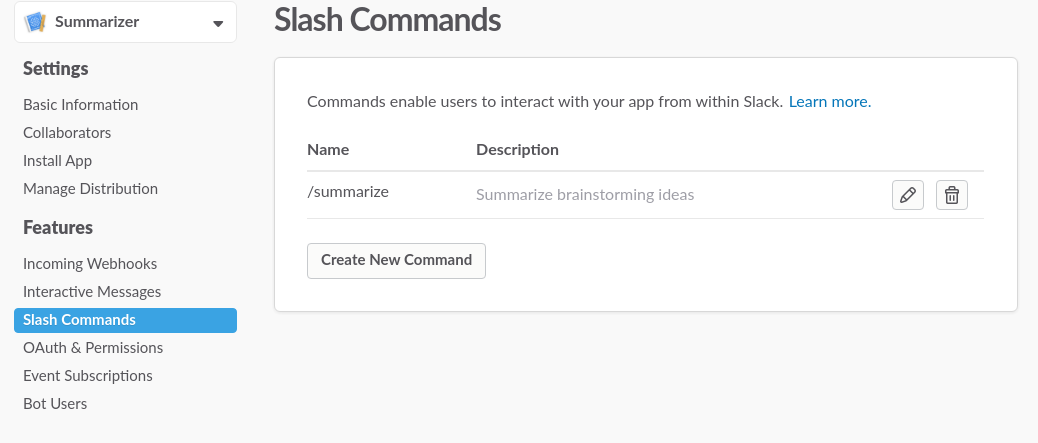Screen dimensions: 1038x443
Task: Open the Bot Users page
Action: (x=55, y=403)
